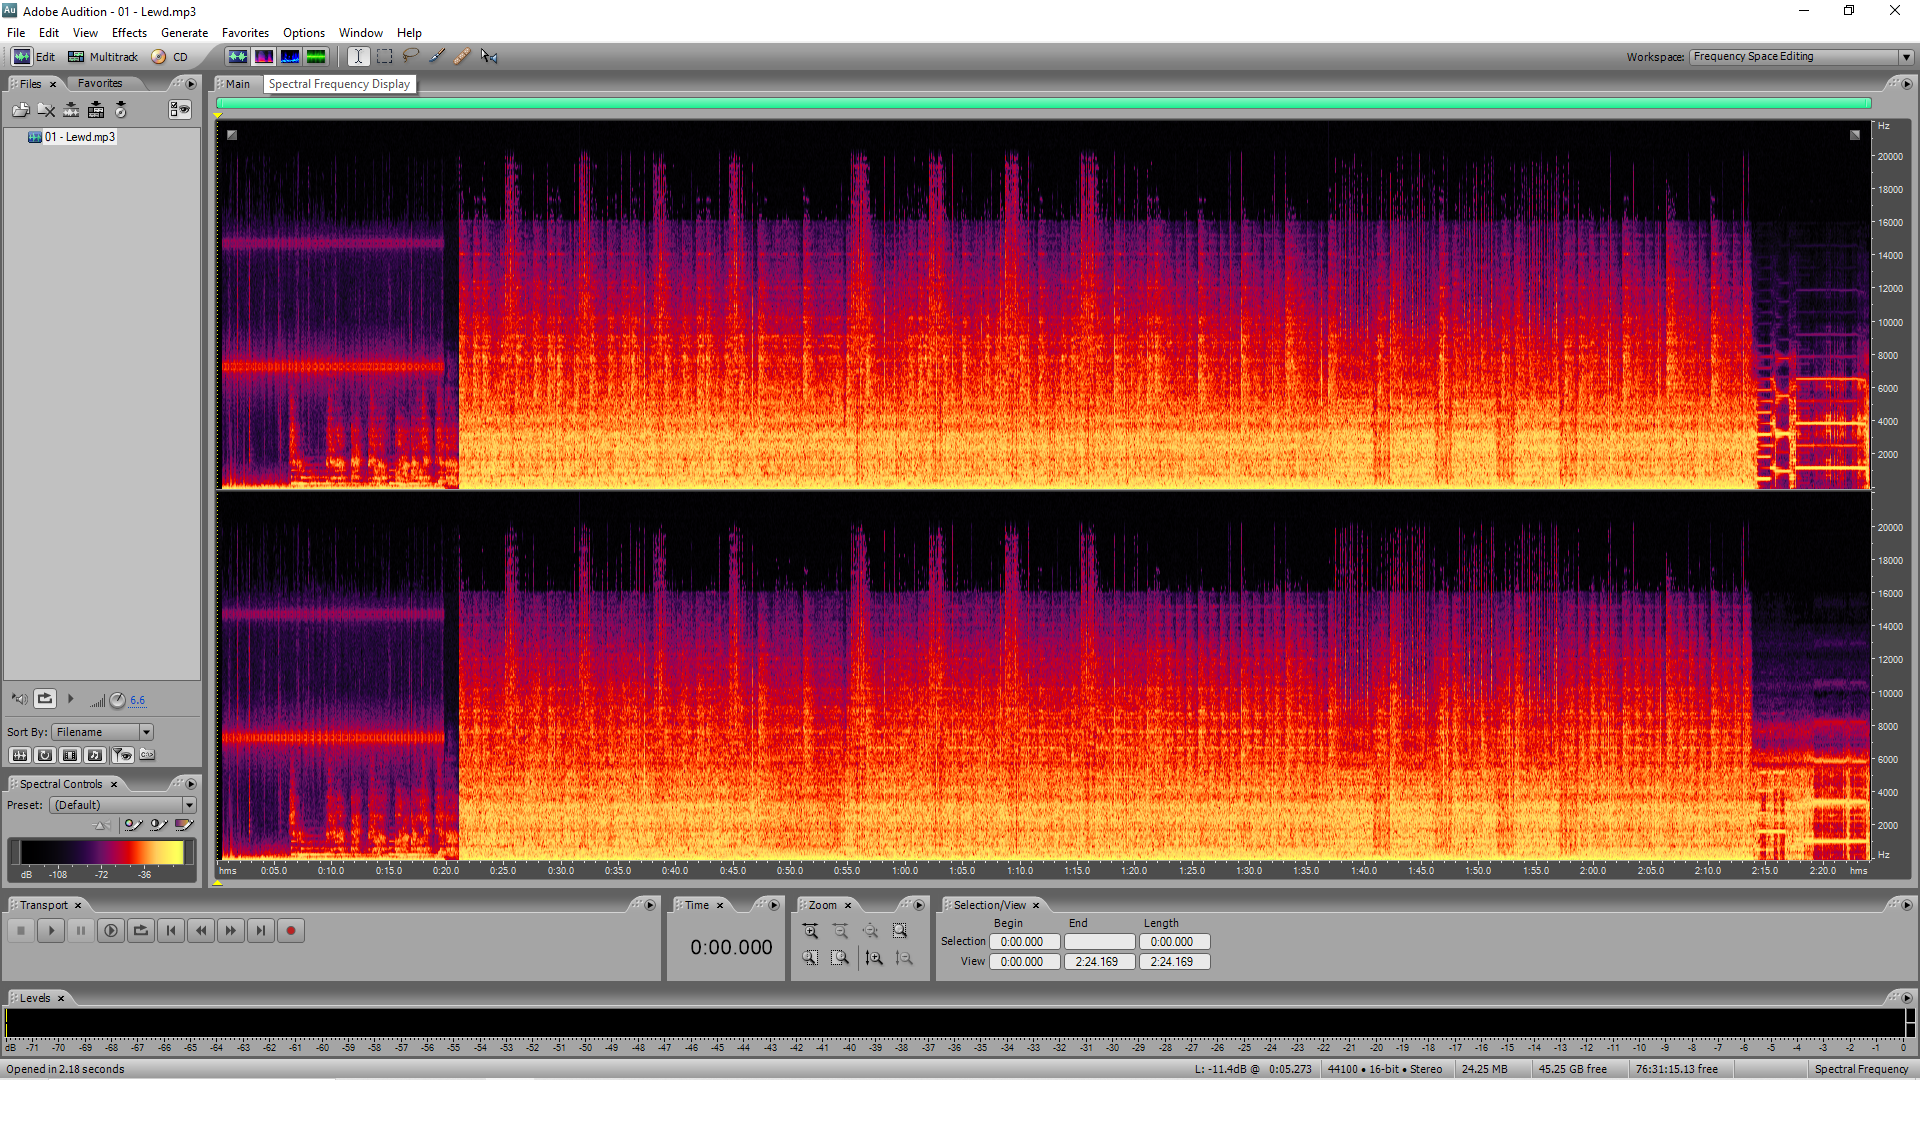Click the Selection Begin time field
The height and width of the screenshot is (1130, 1920).
1024,942
